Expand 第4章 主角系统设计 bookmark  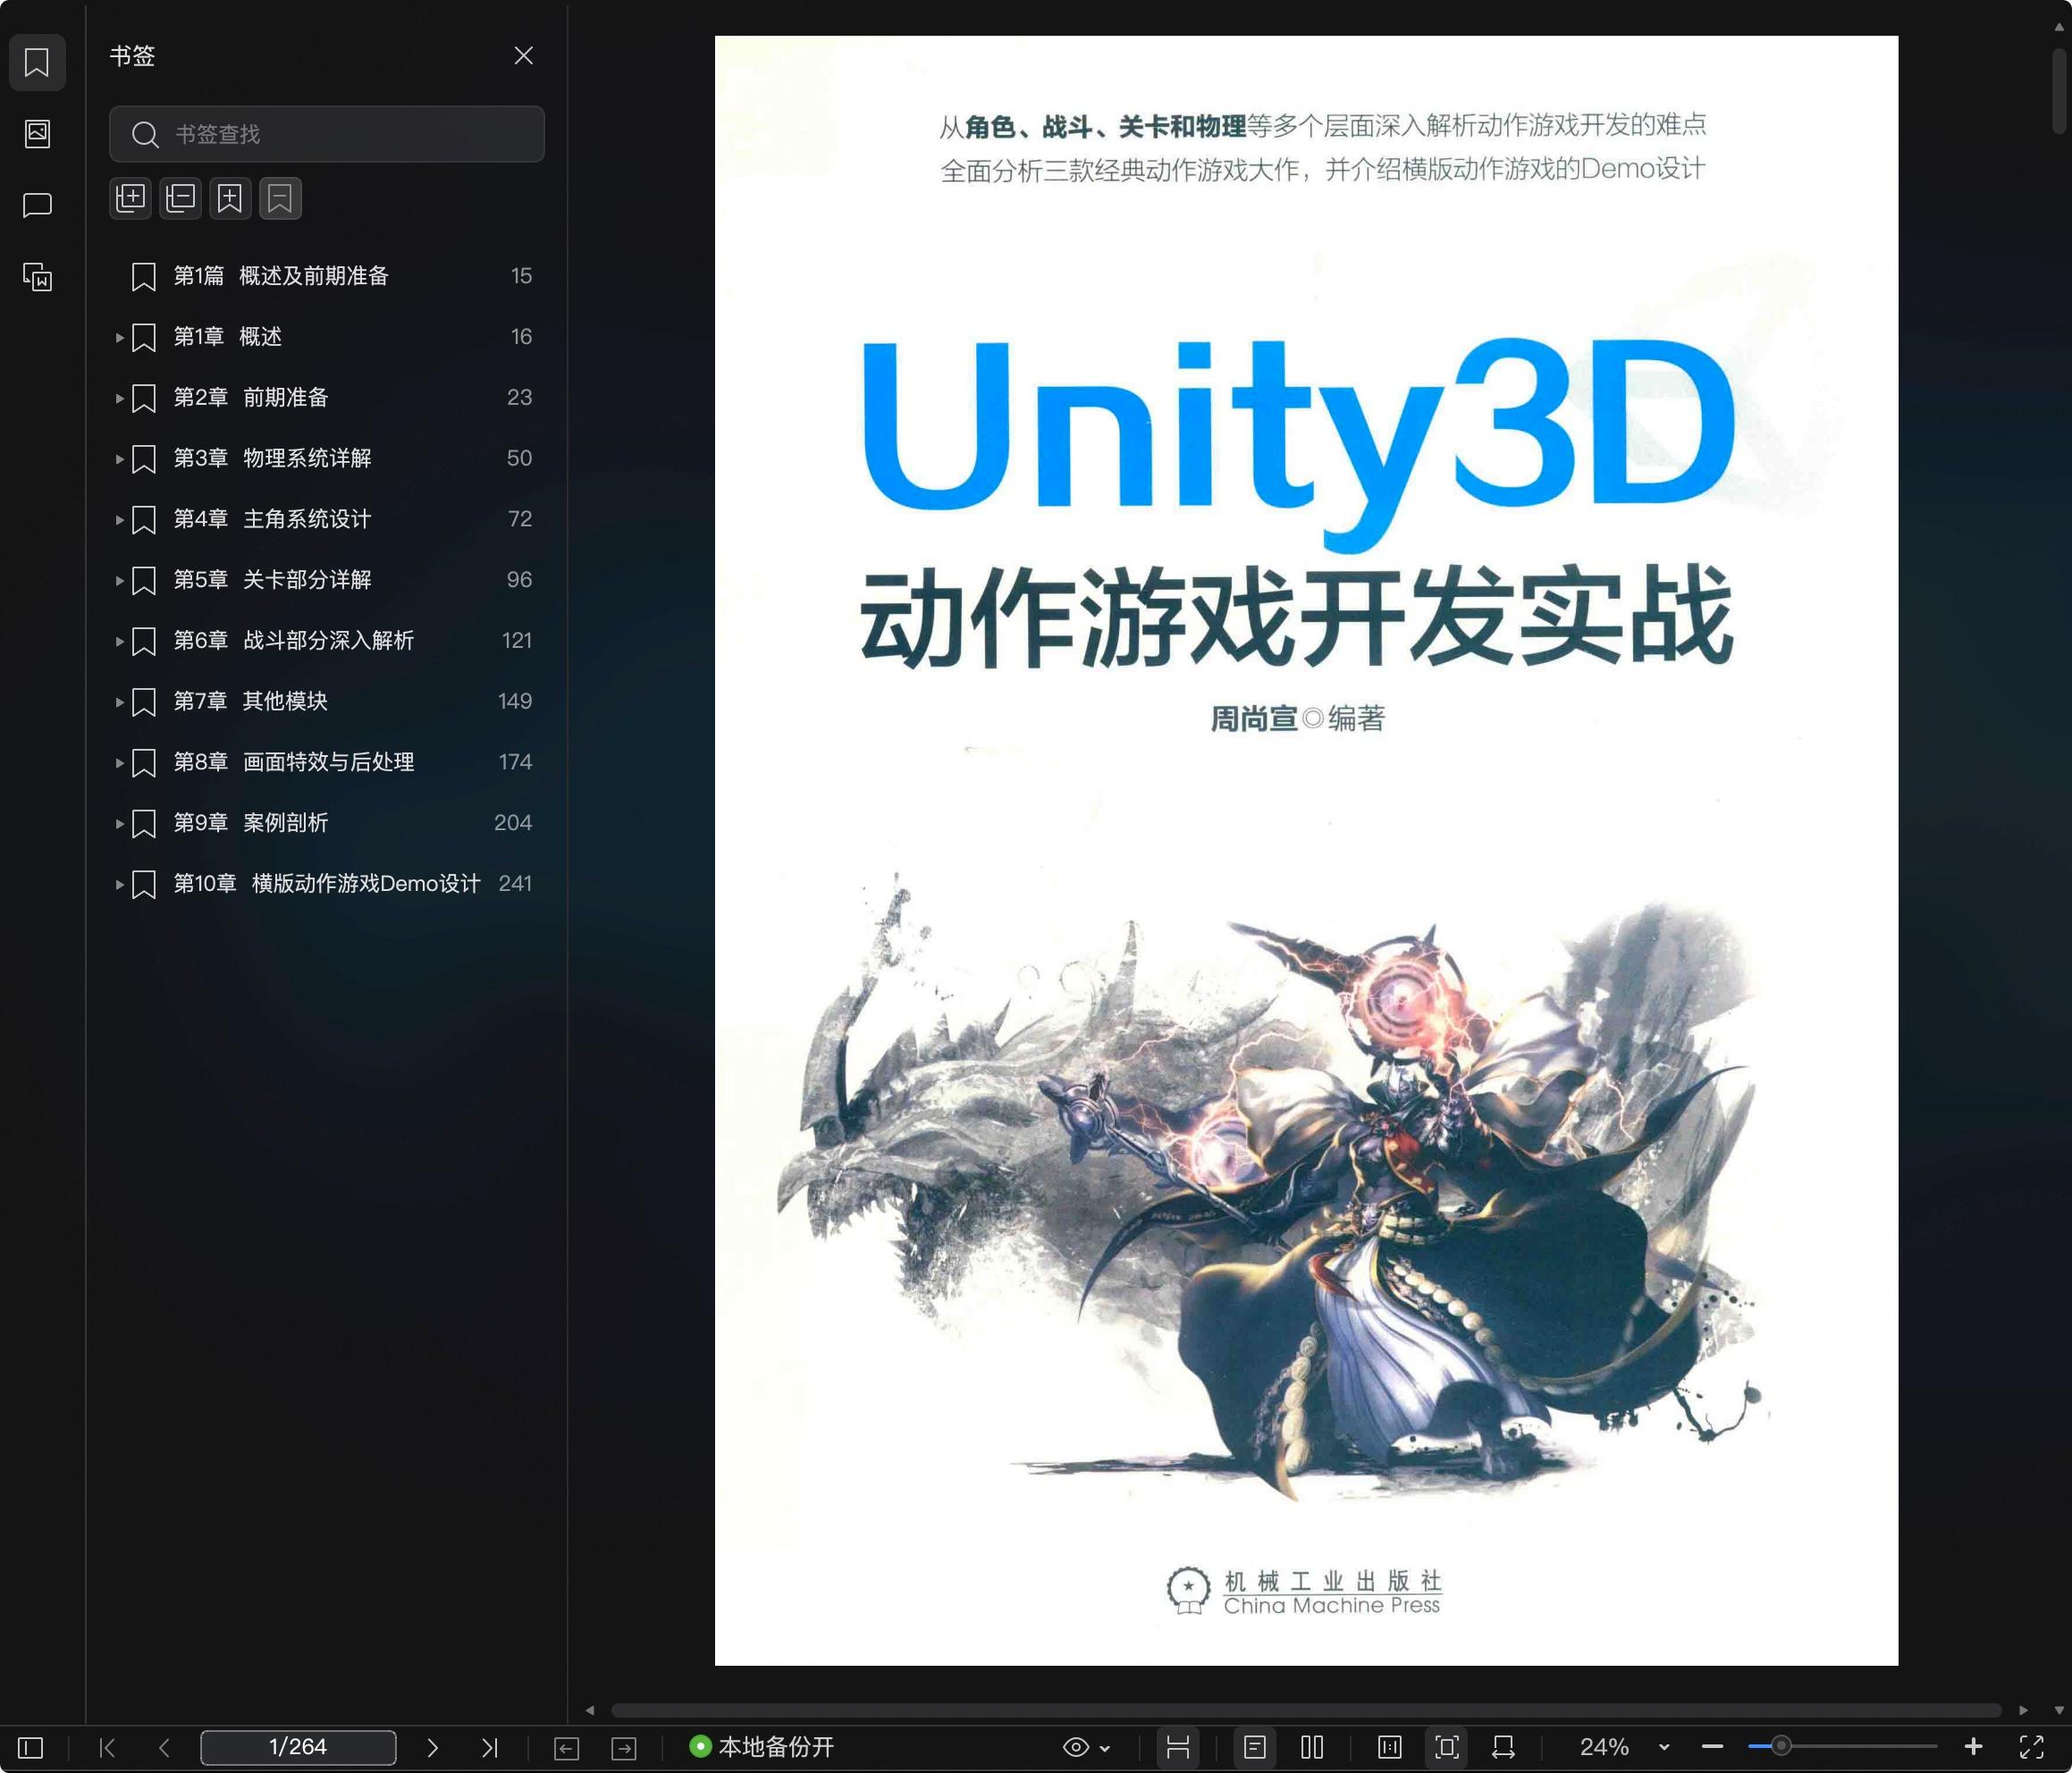click(x=119, y=520)
